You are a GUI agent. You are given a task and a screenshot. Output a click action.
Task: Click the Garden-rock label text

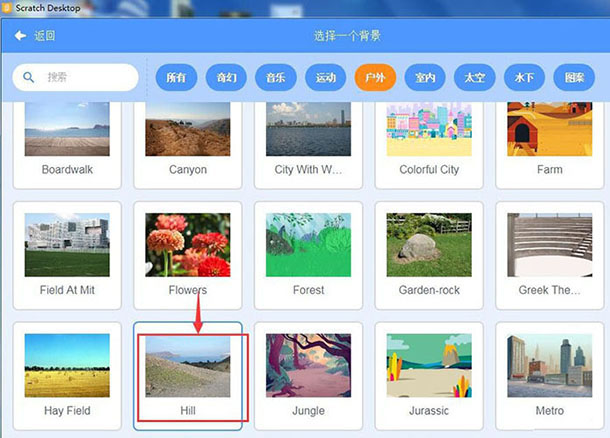(429, 290)
